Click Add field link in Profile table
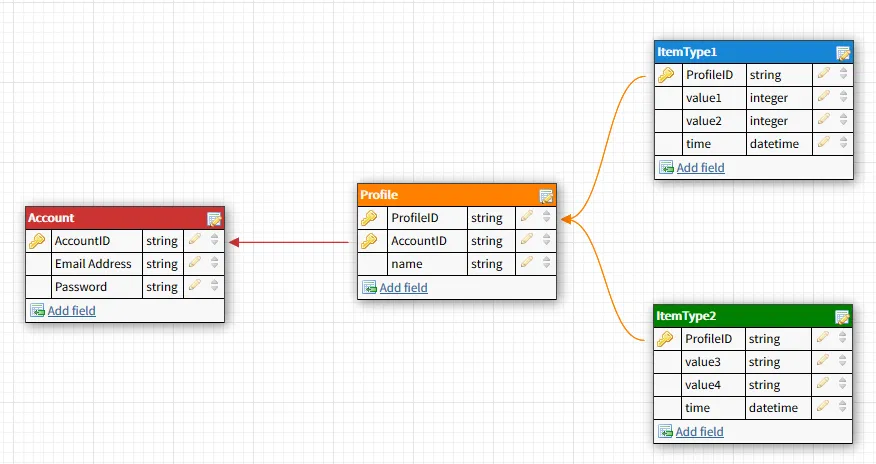Image resolution: width=876 pixels, height=464 pixels. [403, 288]
